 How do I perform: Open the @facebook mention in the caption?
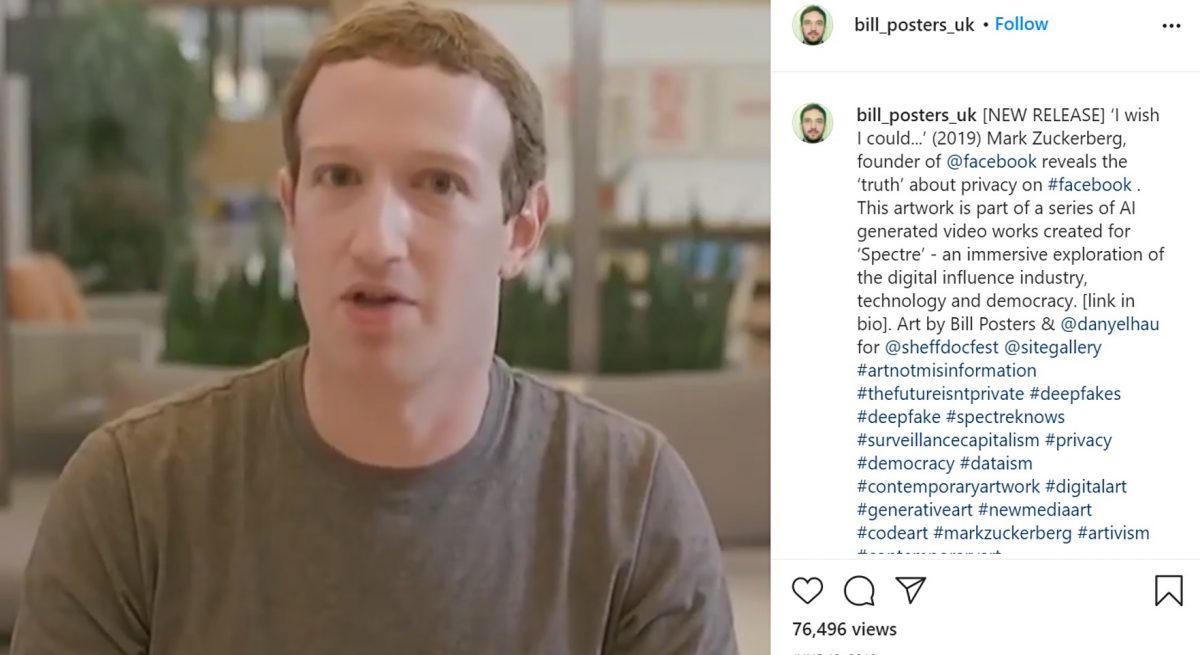[x=991, y=161]
